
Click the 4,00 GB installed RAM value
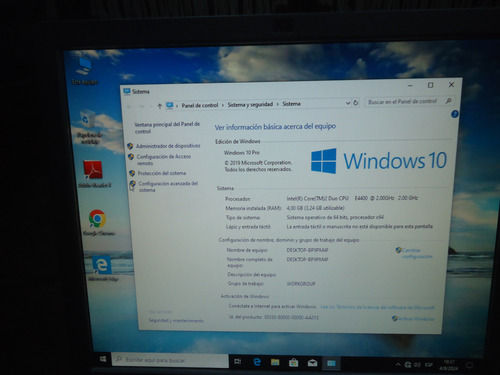tap(315, 208)
